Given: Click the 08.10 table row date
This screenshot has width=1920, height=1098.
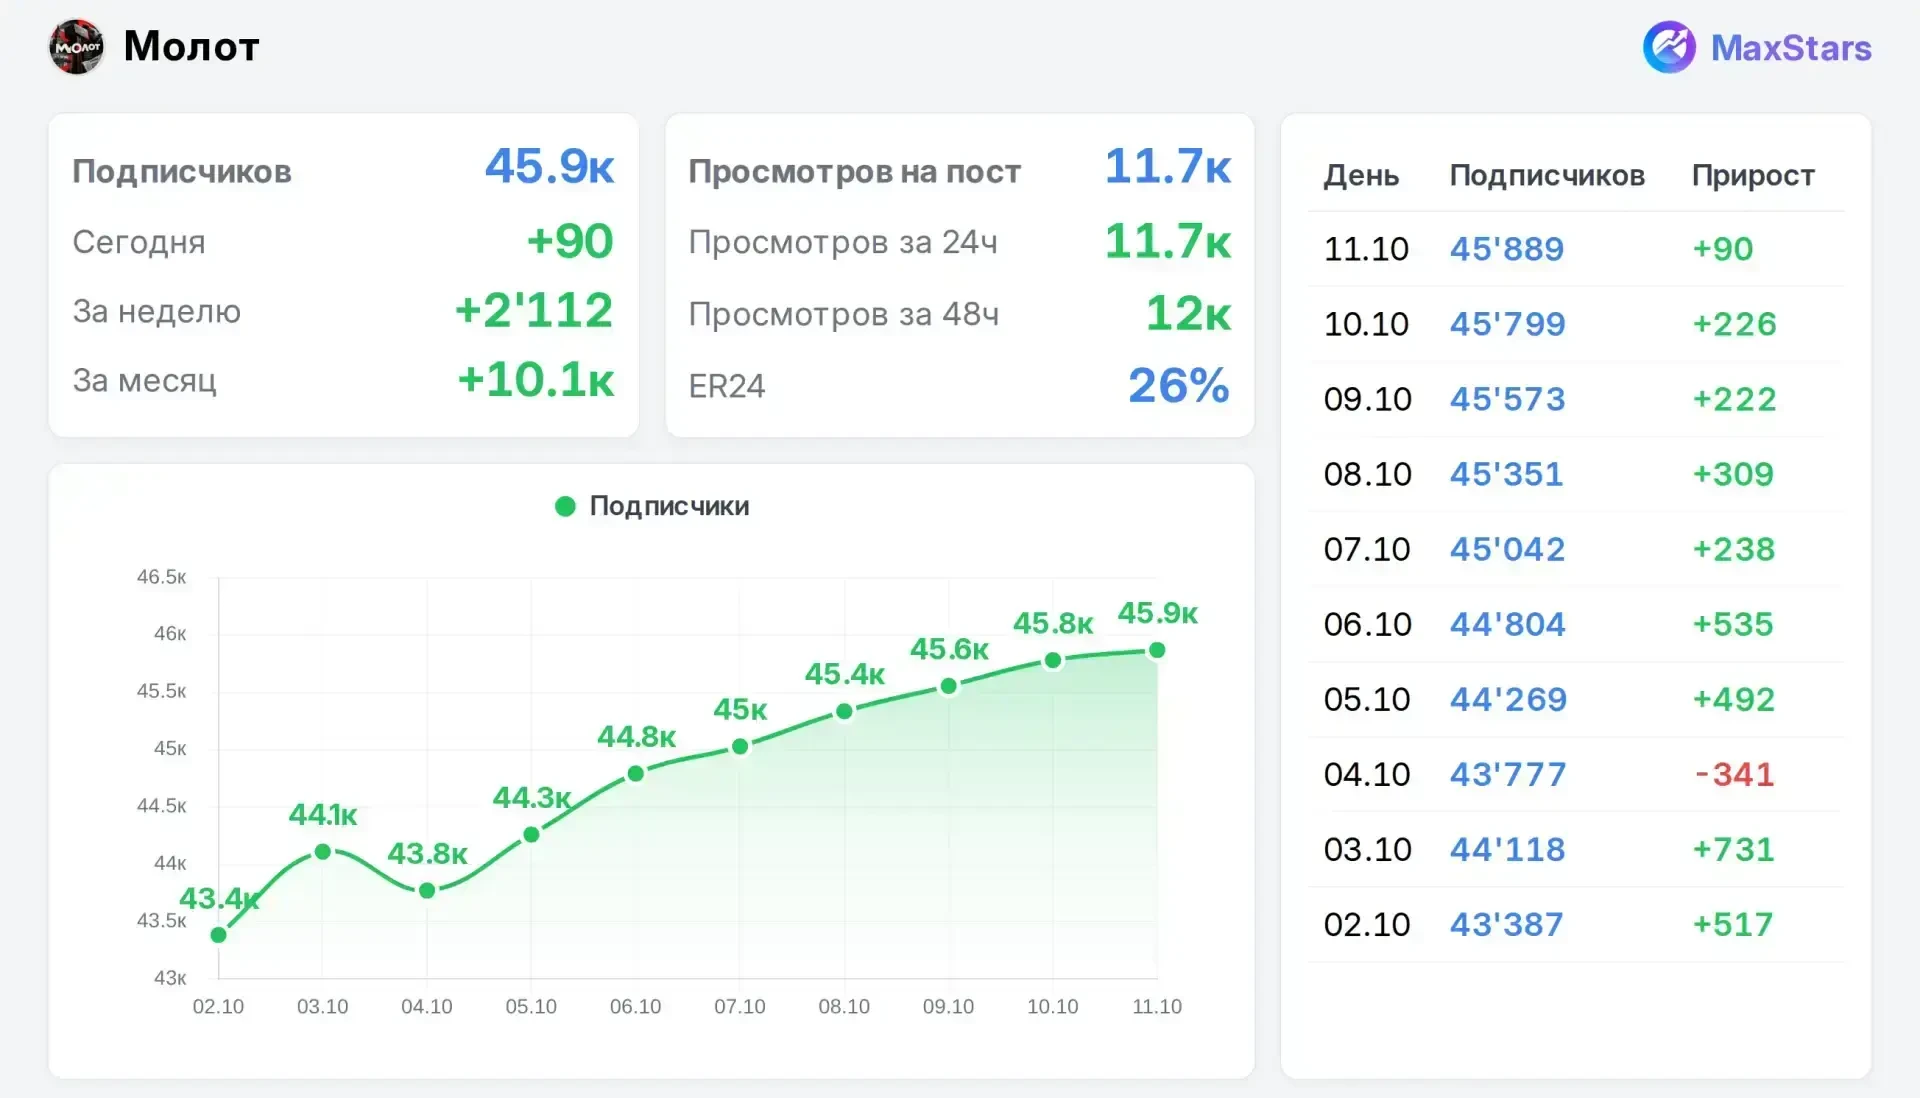Looking at the screenshot, I should coord(1367,474).
